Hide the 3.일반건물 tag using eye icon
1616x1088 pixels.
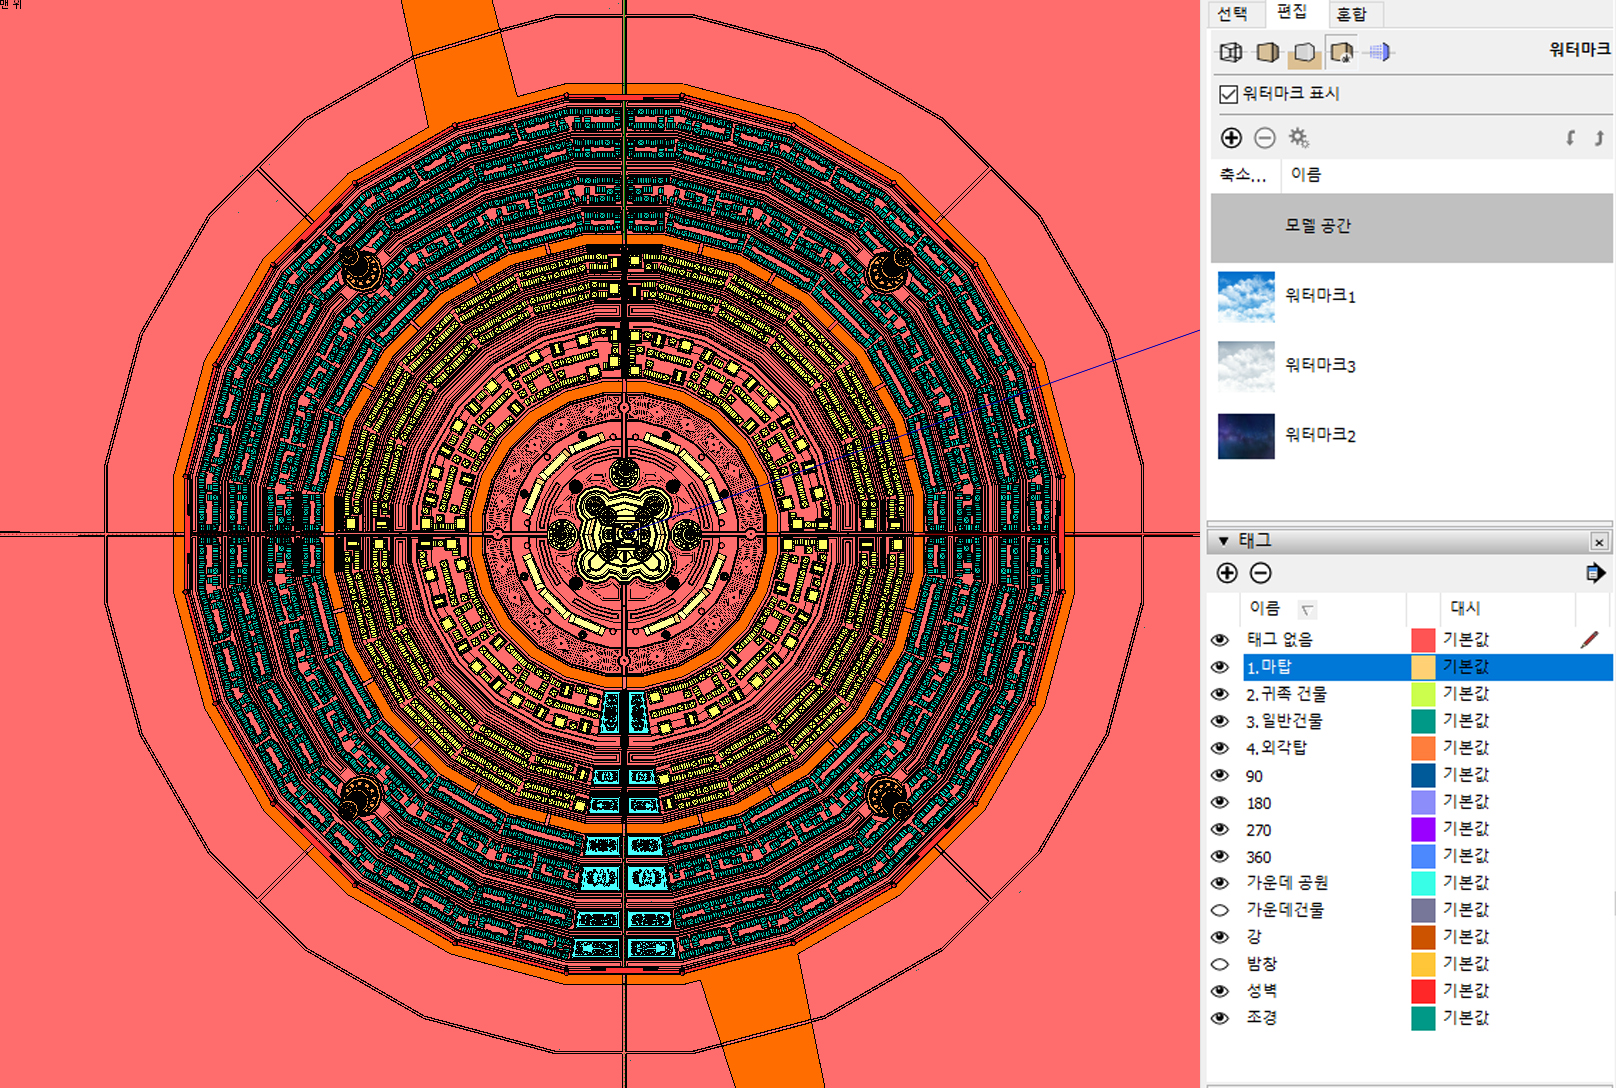tap(1220, 721)
